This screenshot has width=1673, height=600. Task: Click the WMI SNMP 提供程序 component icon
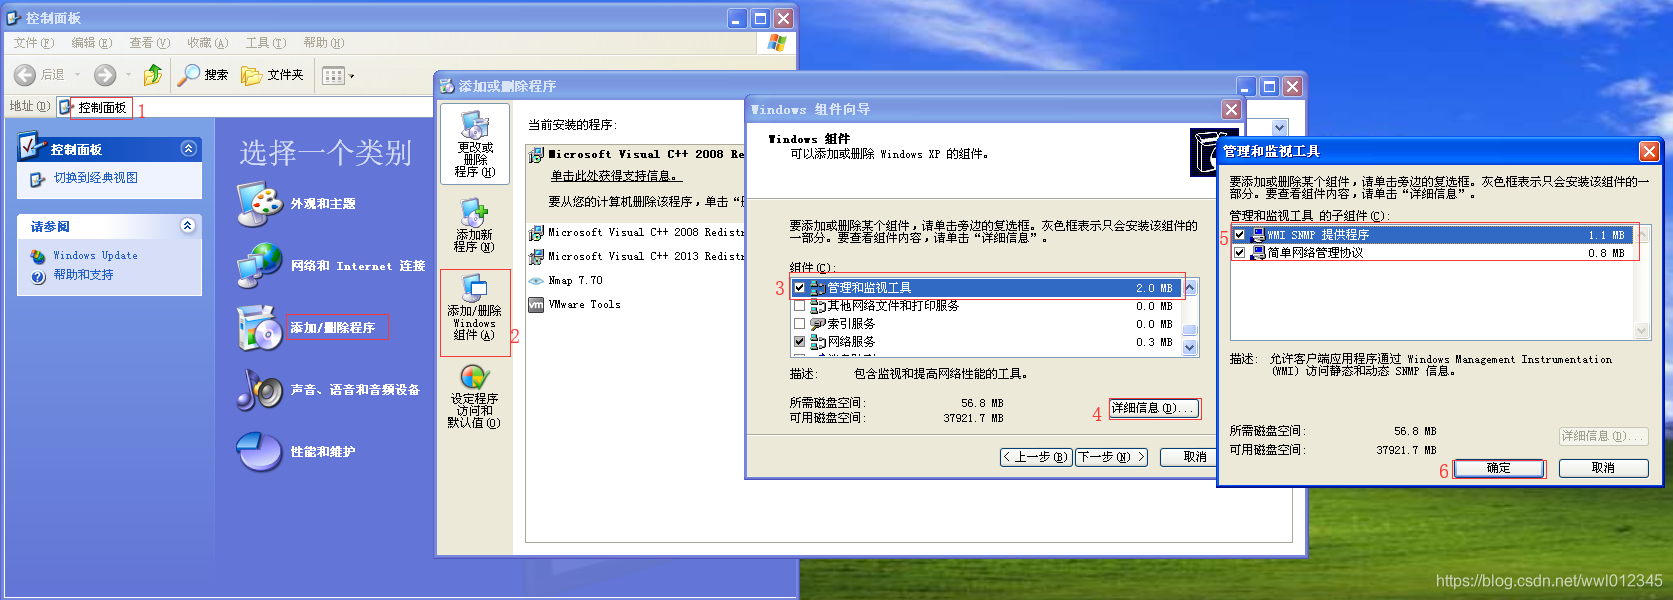coord(1258,235)
